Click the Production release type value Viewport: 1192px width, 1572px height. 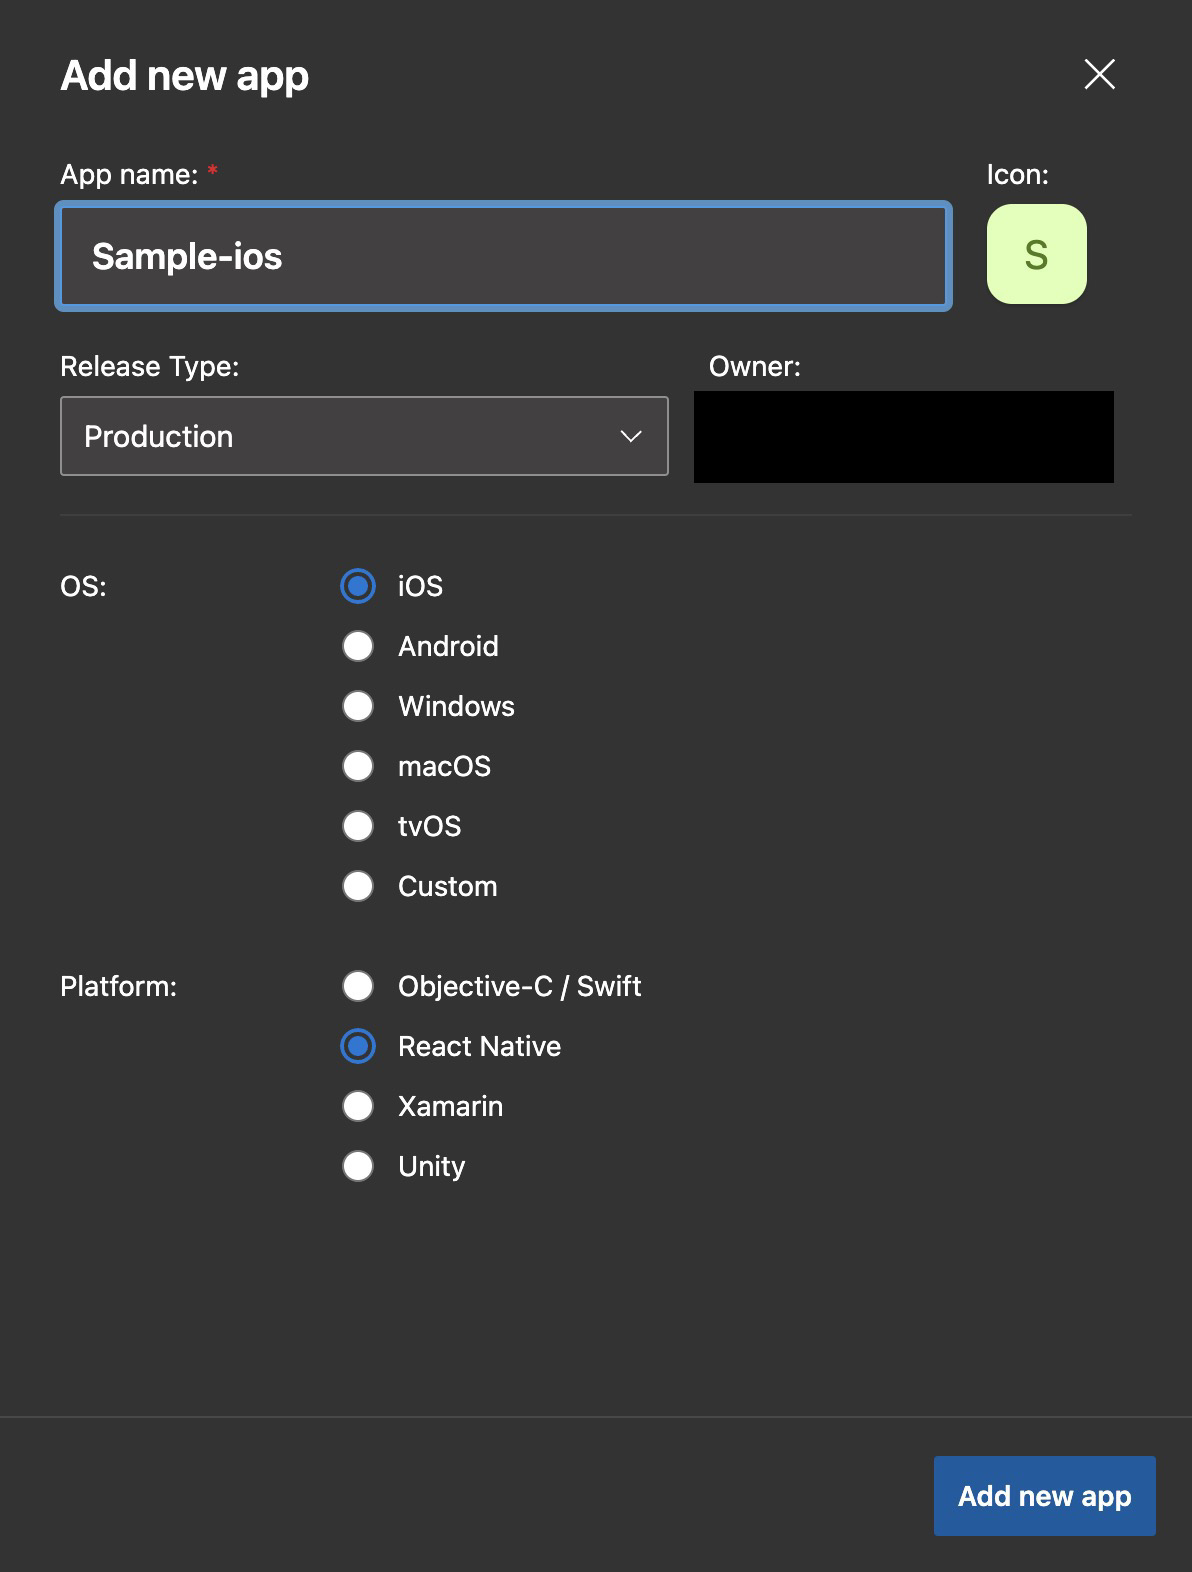click(x=159, y=436)
